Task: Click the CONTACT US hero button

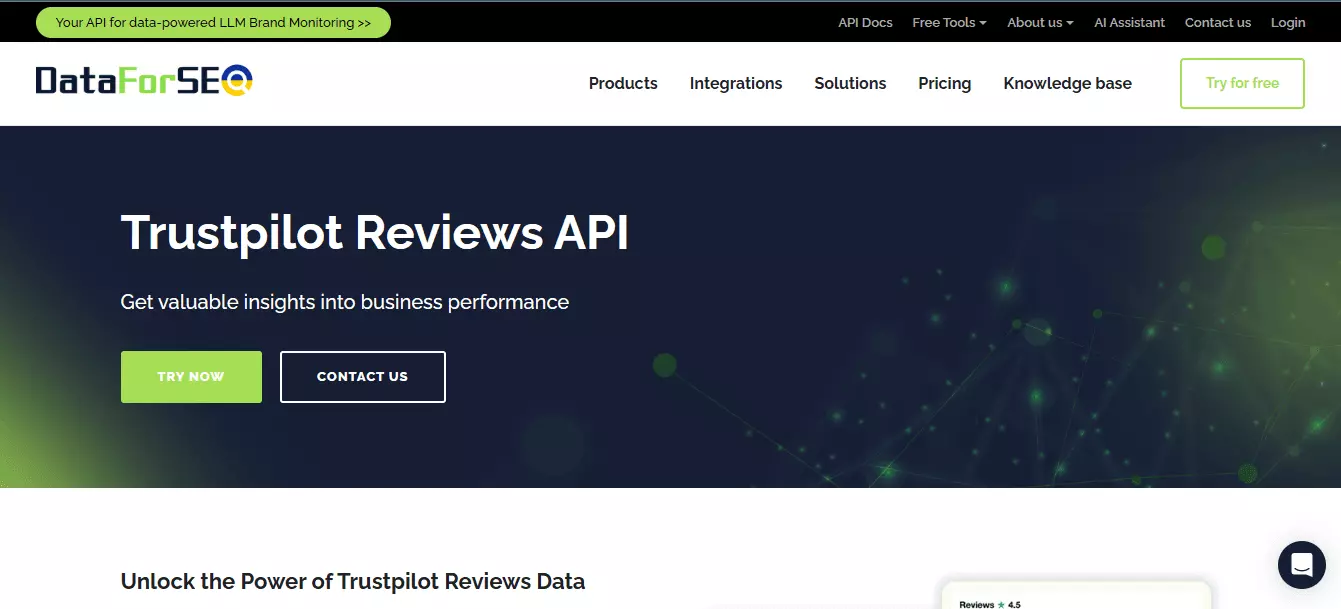Action: 362,377
